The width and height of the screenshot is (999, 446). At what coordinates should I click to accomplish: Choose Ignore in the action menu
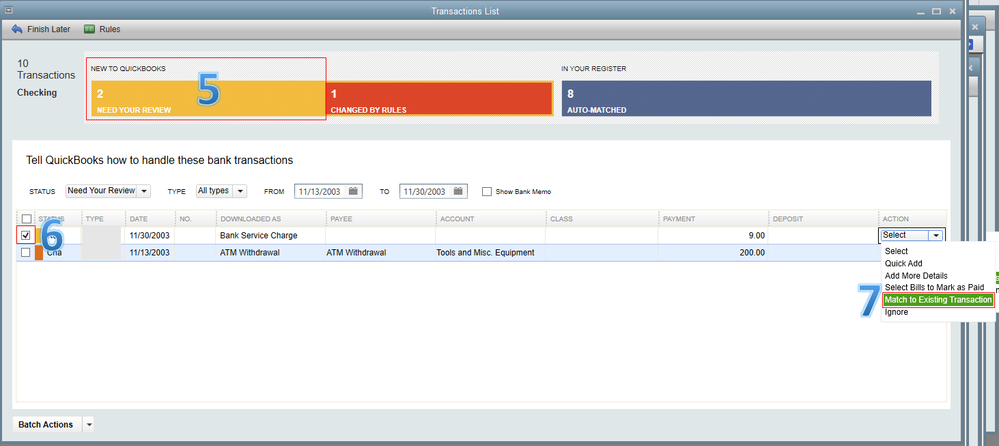(896, 312)
